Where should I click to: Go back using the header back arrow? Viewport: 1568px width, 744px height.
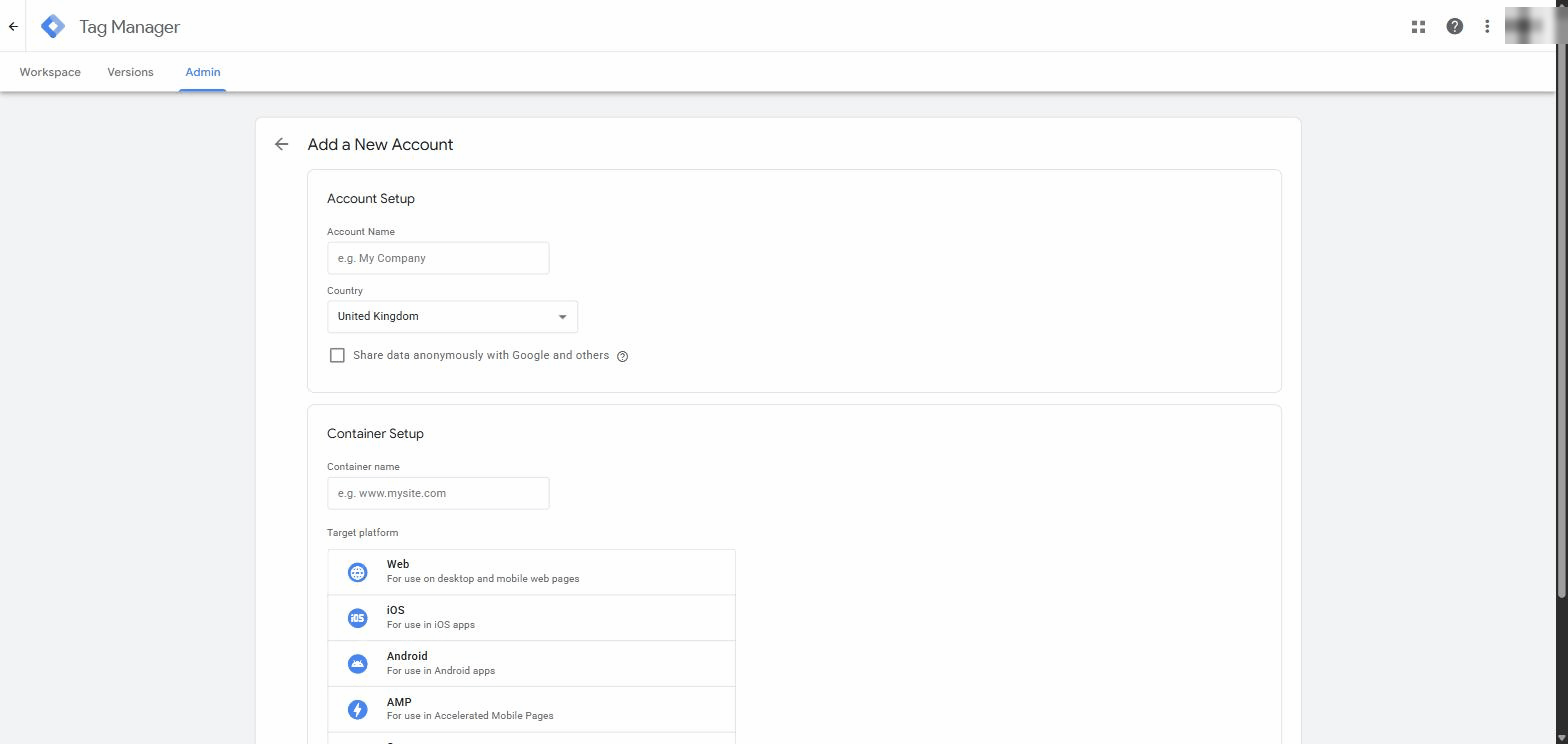pyautogui.click(x=13, y=27)
